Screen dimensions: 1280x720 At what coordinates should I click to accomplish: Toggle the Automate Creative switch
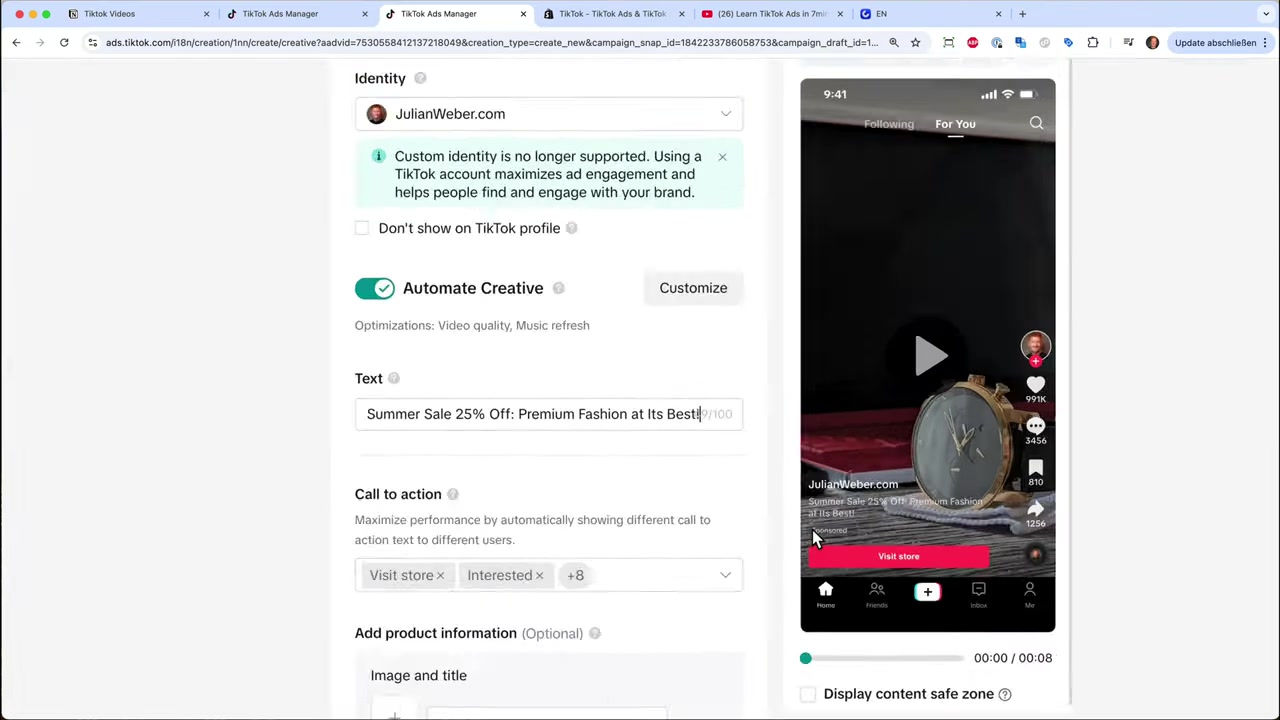point(375,288)
